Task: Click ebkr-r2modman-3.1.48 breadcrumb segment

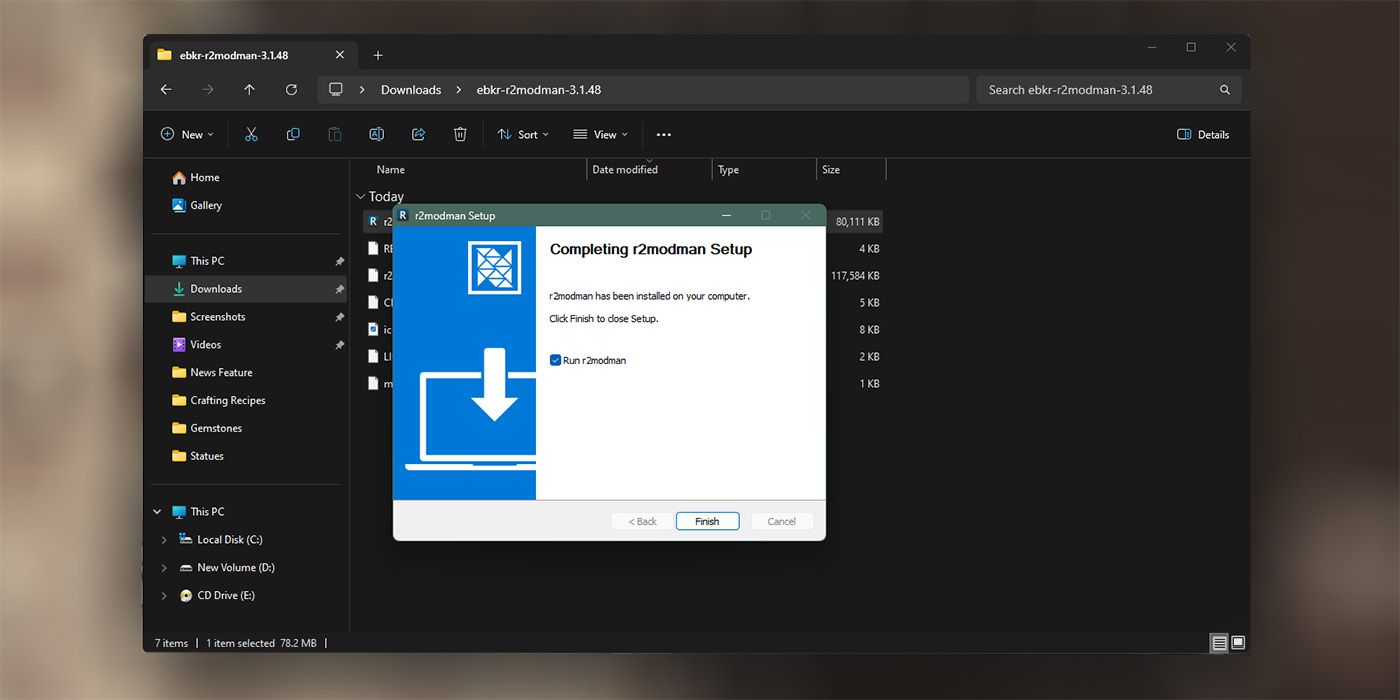Action: click(x=539, y=90)
